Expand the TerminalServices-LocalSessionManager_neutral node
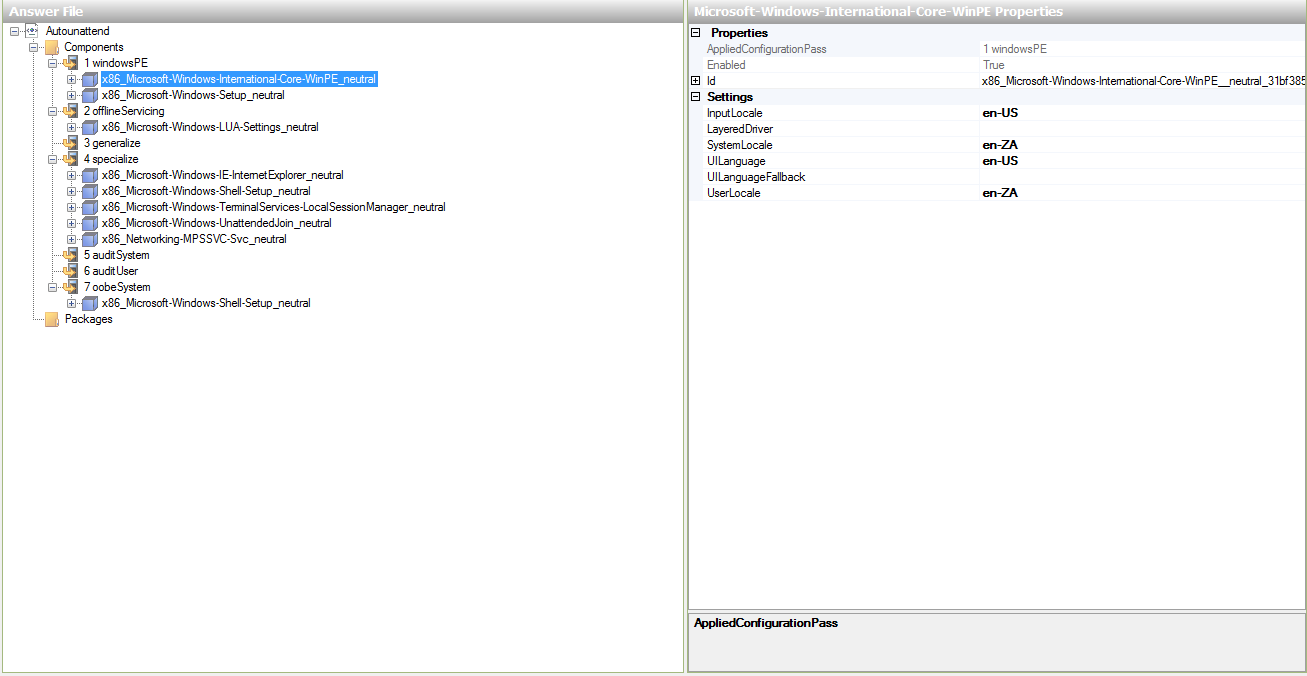 pyautogui.click(x=71, y=207)
